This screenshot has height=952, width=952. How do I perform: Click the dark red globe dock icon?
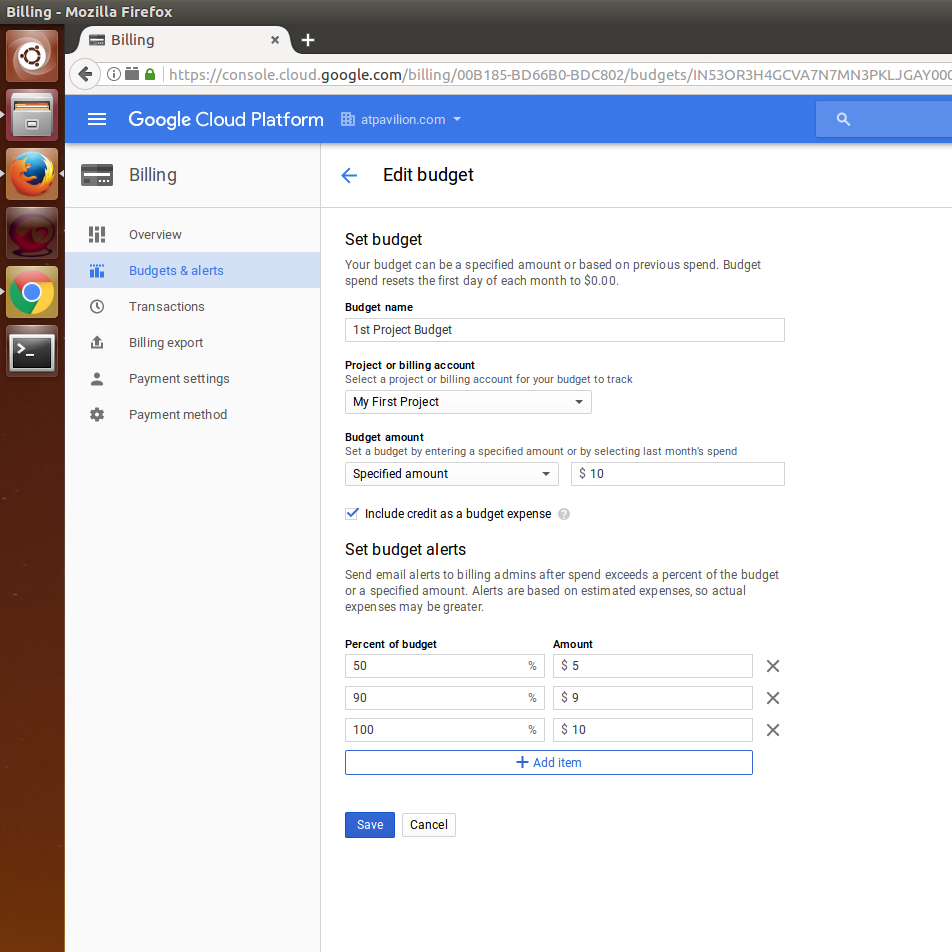(32, 233)
